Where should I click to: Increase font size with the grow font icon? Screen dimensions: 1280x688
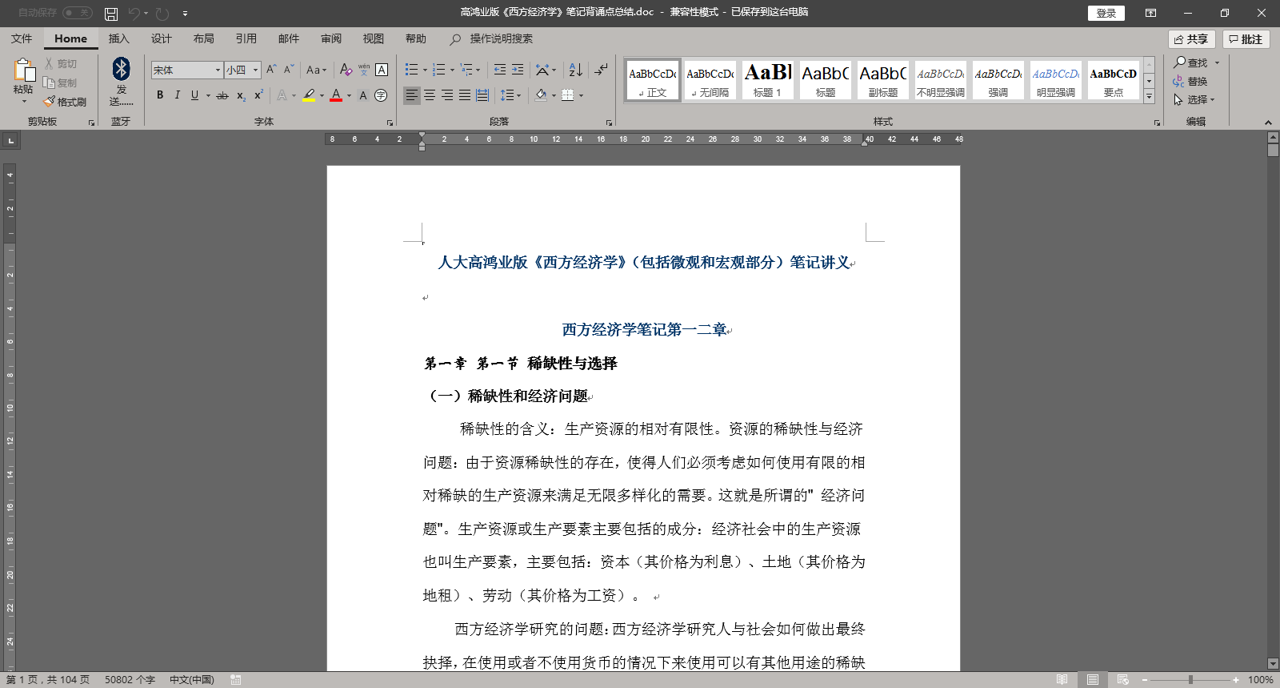271,70
